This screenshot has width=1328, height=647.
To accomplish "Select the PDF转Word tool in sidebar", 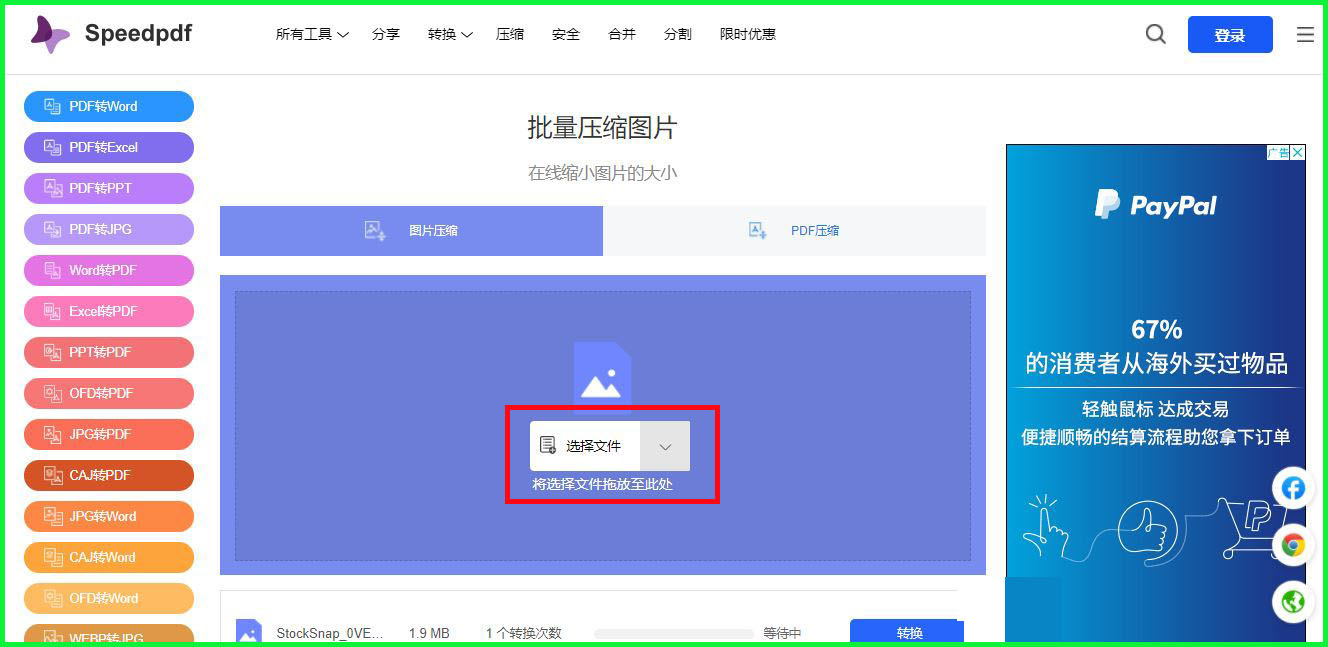I will [x=108, y=106].
